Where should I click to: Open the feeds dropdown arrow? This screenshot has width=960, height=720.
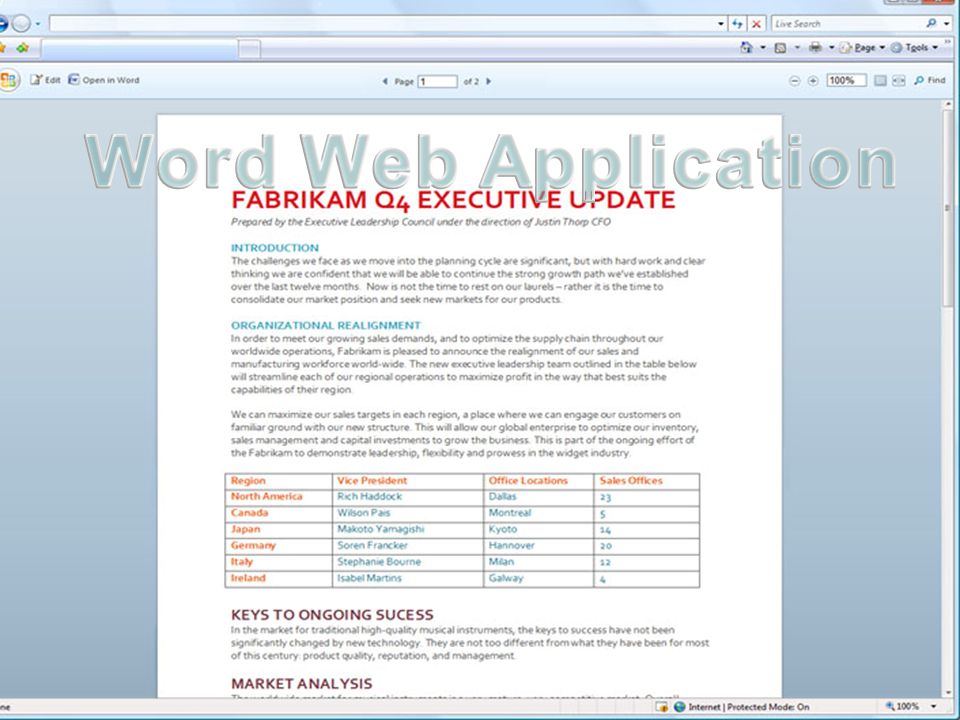point(797,47)
